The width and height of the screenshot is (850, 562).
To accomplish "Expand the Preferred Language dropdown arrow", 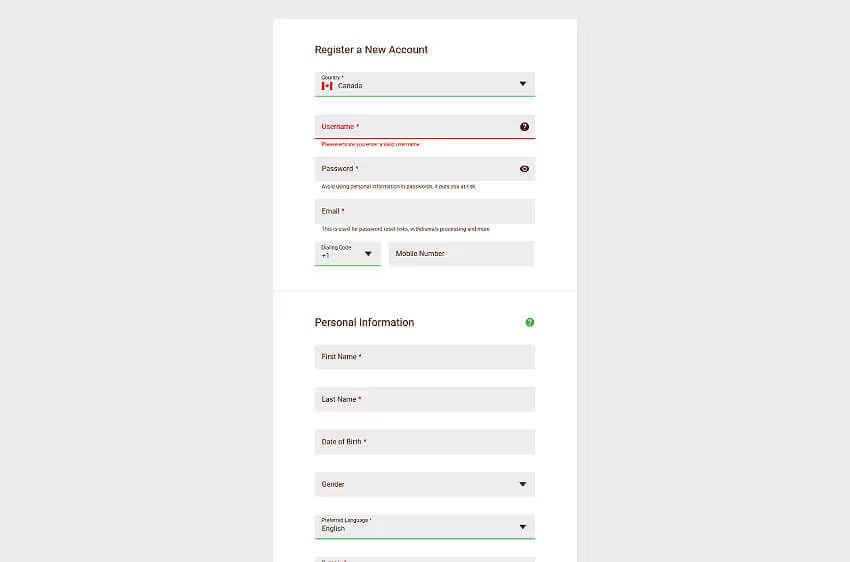I will coord(522,527).
